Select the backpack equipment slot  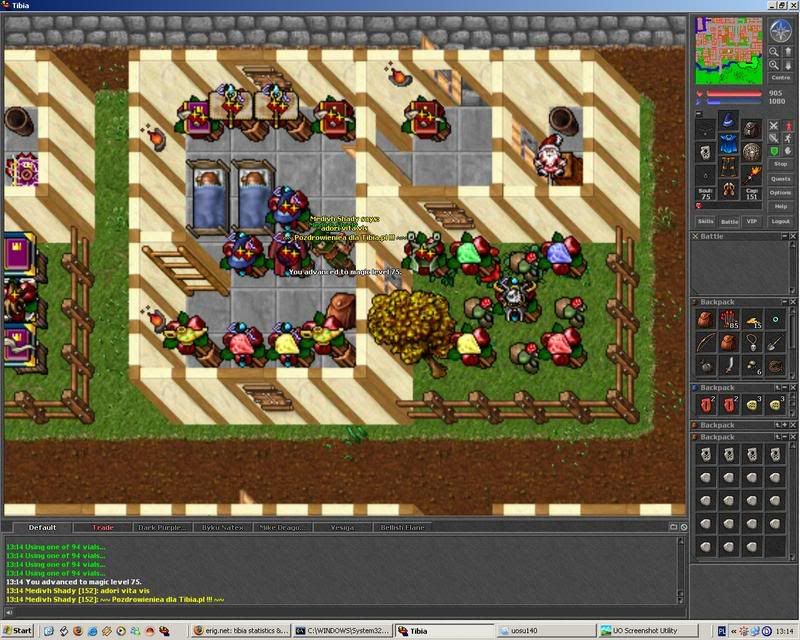(x=752, y=129)
